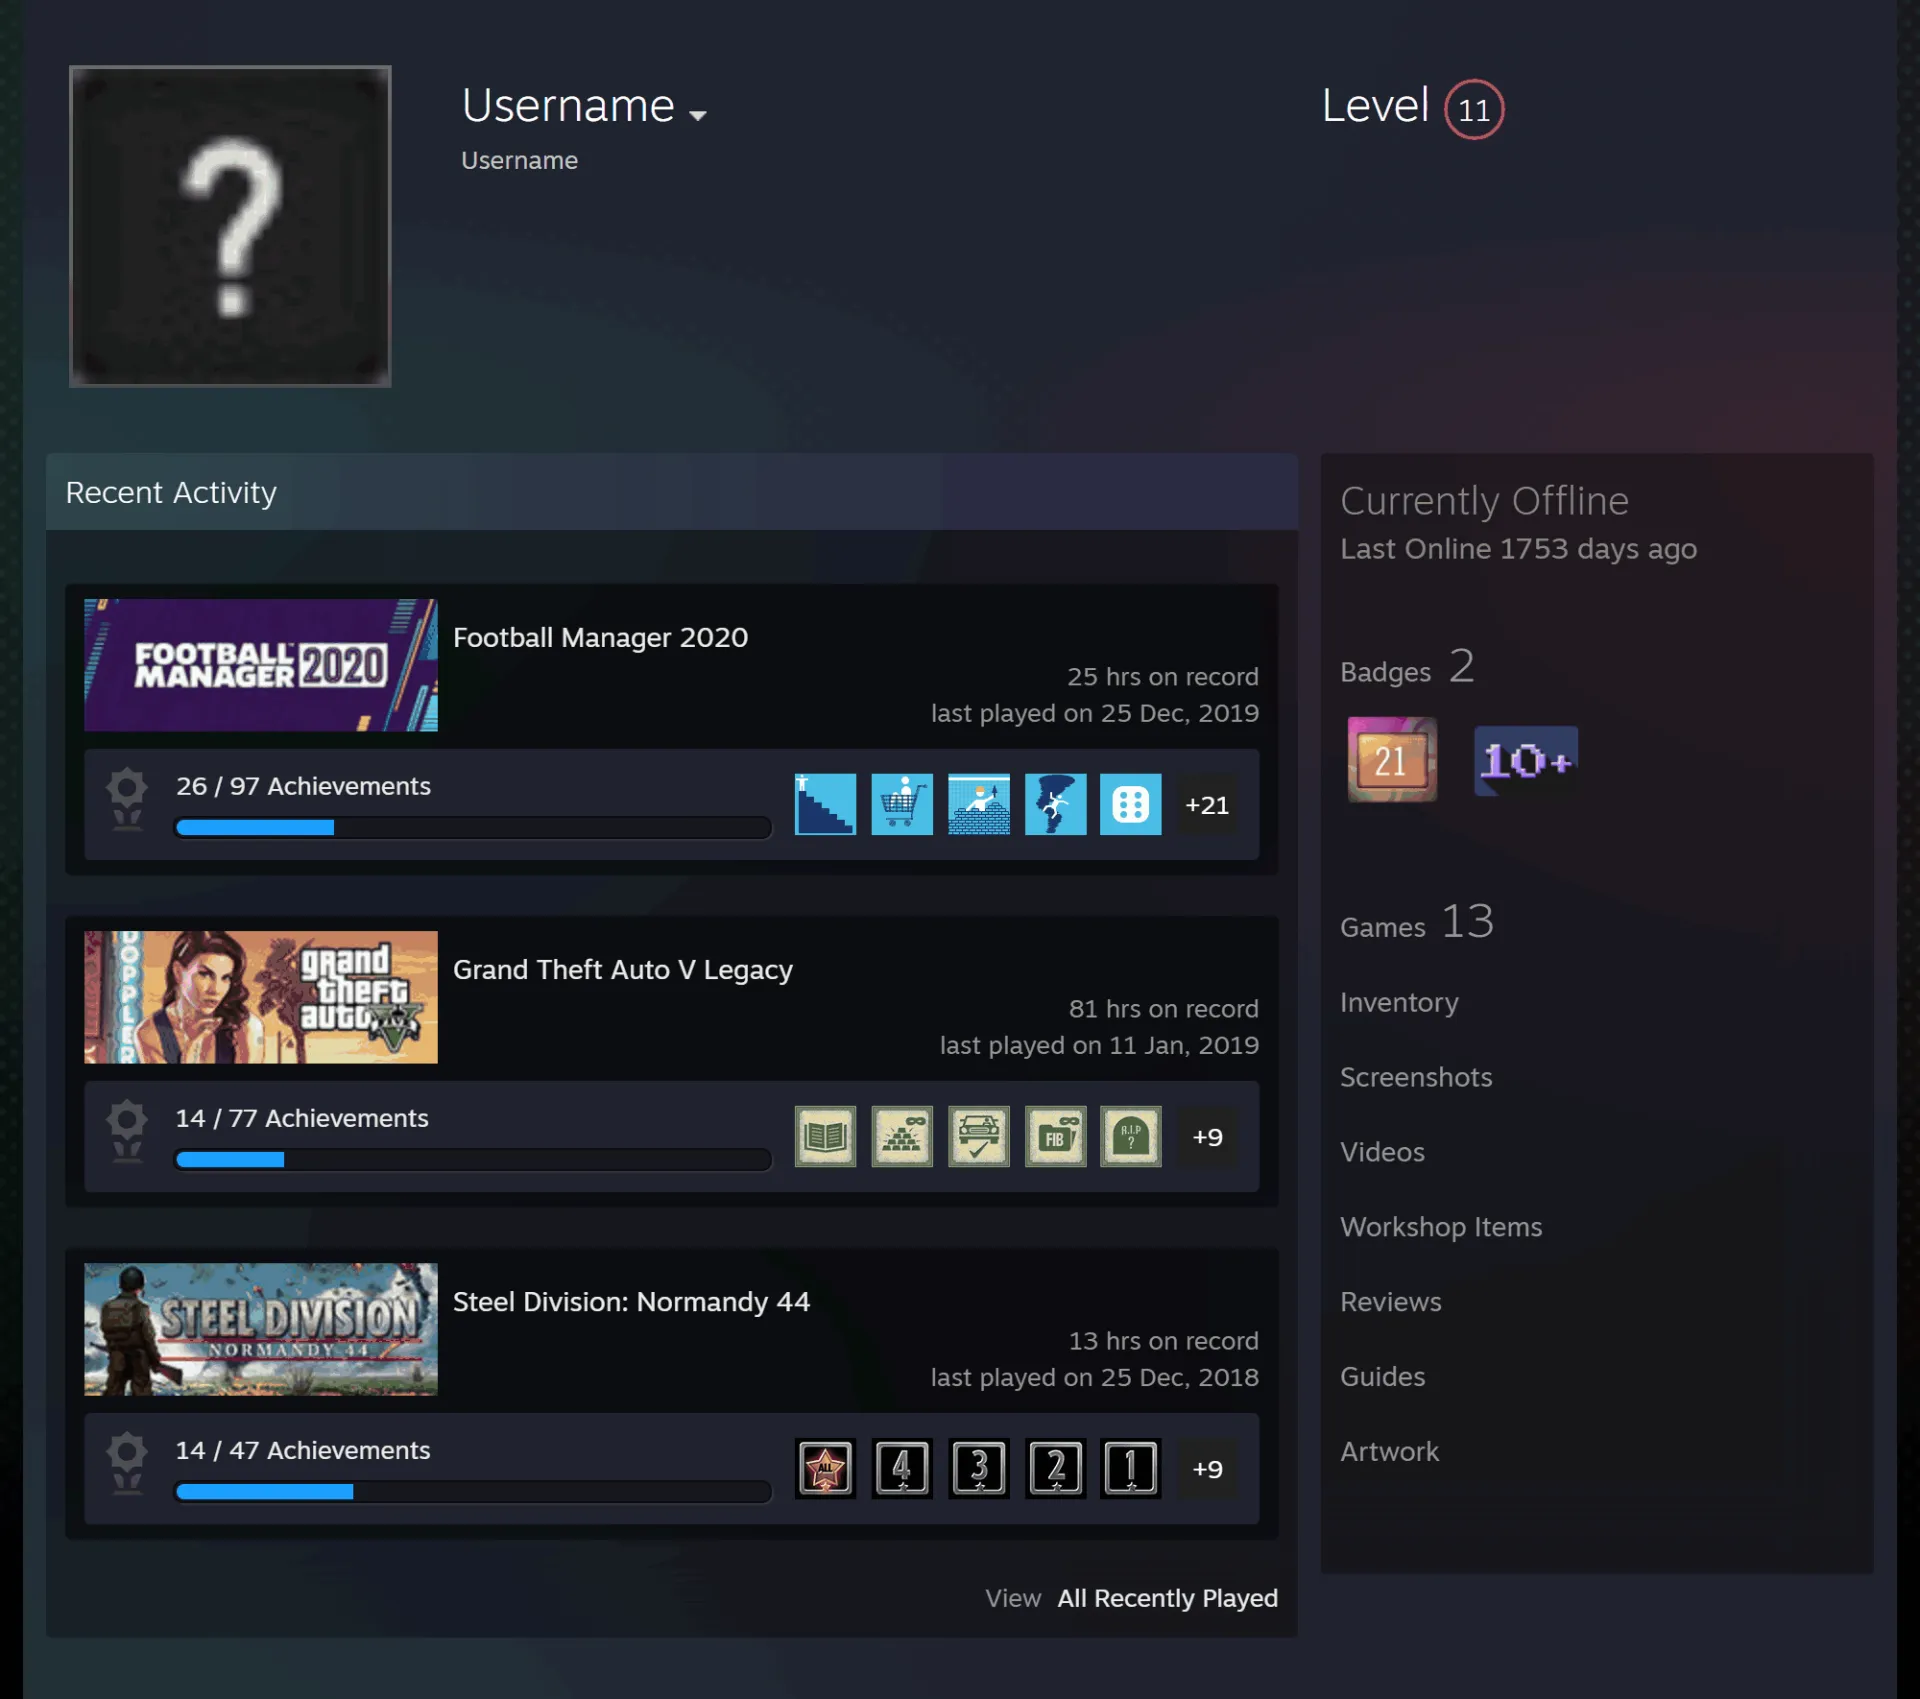
Task: Click the staircase achievement icon for Football Manager
Action: (825, 804)
